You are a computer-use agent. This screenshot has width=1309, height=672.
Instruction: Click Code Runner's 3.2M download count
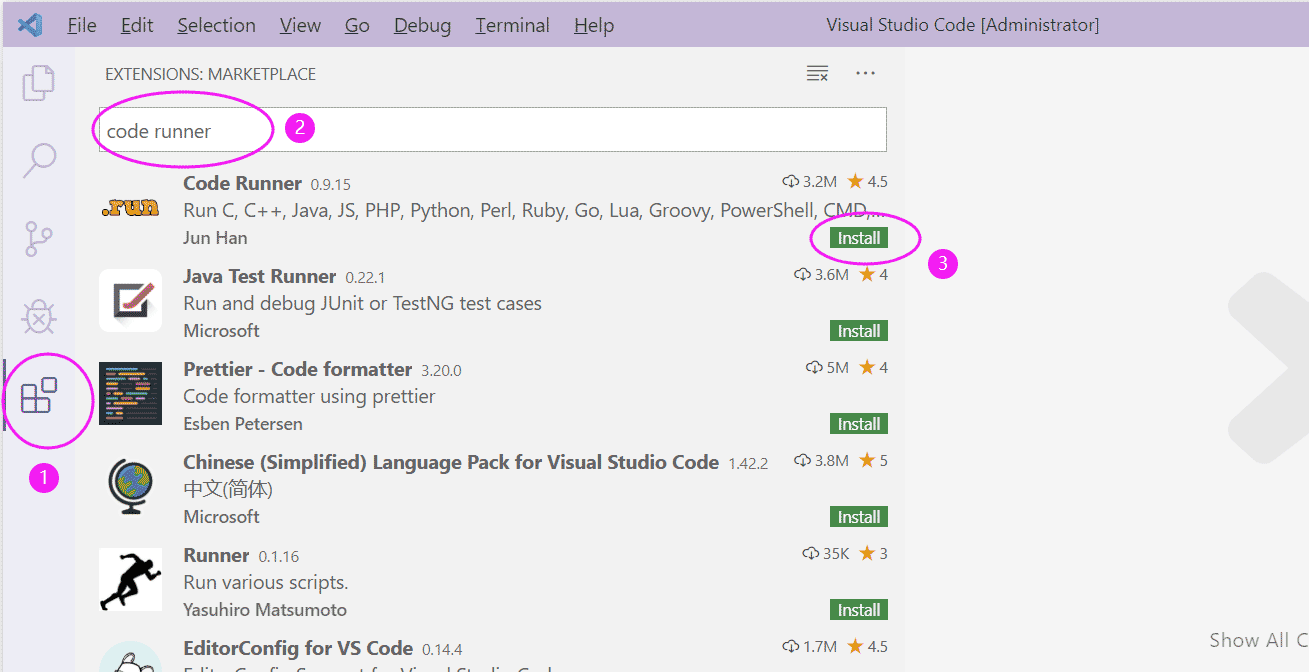pyautogui.click(x=809, y=181)
